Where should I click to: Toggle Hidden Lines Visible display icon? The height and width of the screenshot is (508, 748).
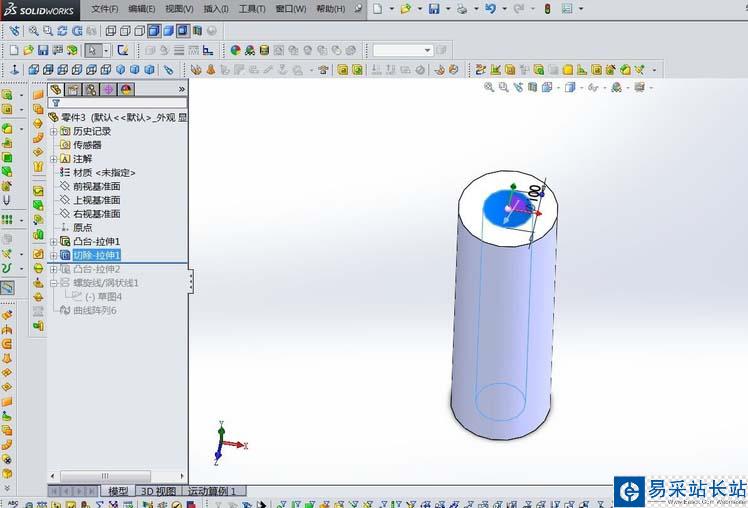(125, 31)
